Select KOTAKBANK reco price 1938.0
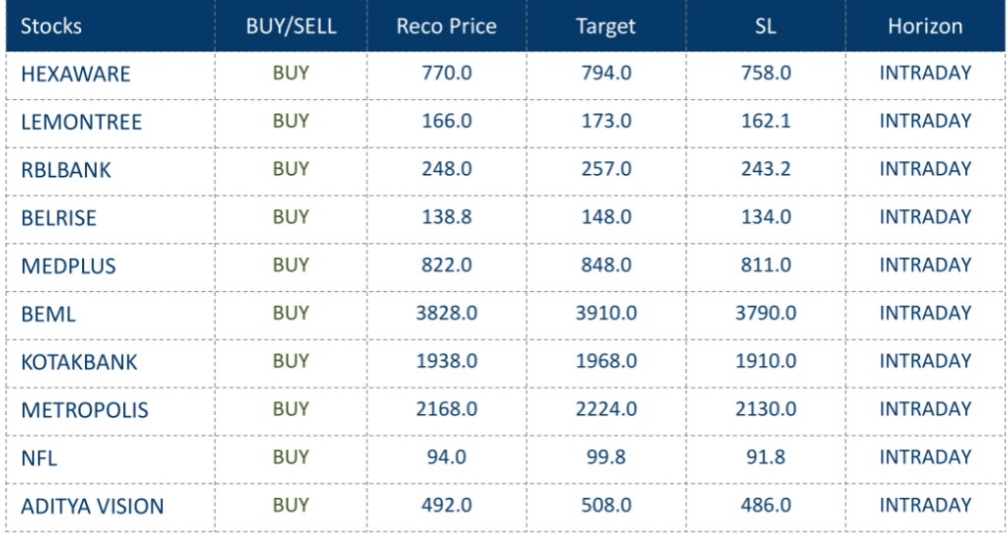The image size is (1007, 544). click(446, 361)
